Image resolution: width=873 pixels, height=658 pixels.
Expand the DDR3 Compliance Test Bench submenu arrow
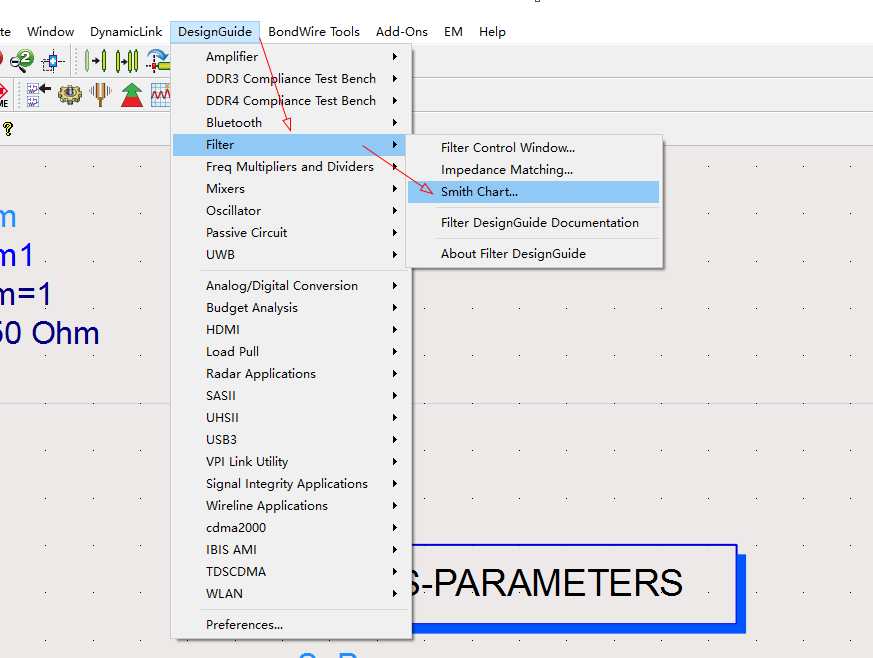pyautogui.click(x=394, y=78)
